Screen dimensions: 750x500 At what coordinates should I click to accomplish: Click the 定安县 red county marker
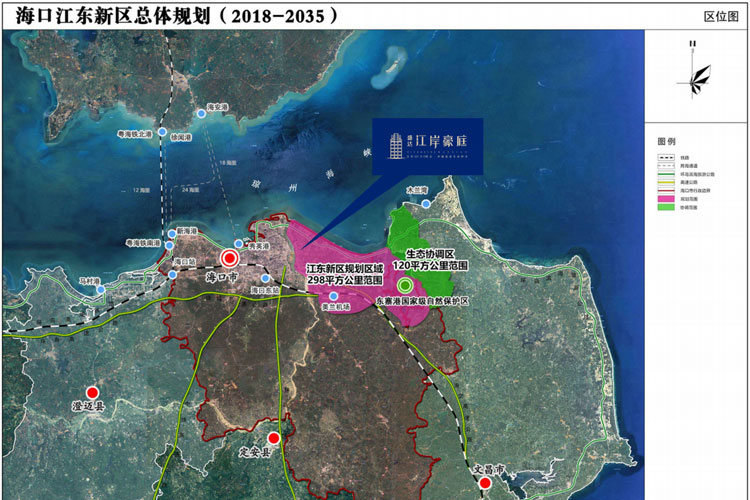pyautogui.click(x=274, y=437)
